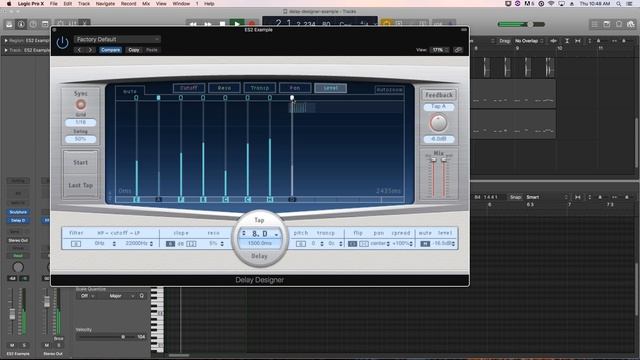The width and height of the screenshot is (640, 360).
Task: Click the Spotlight search icon in menu bar
Action: pyautogui.click(x=619, y=4)
